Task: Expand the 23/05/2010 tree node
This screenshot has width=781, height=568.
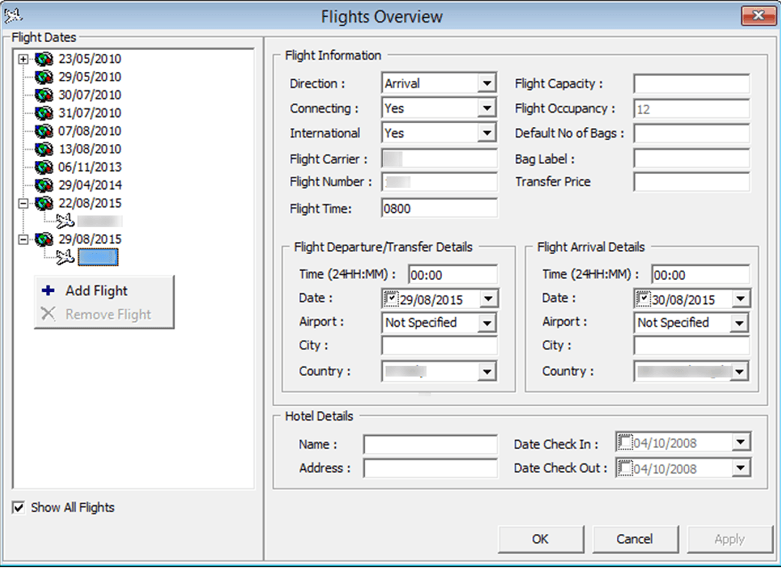Action: click(23, 59)
